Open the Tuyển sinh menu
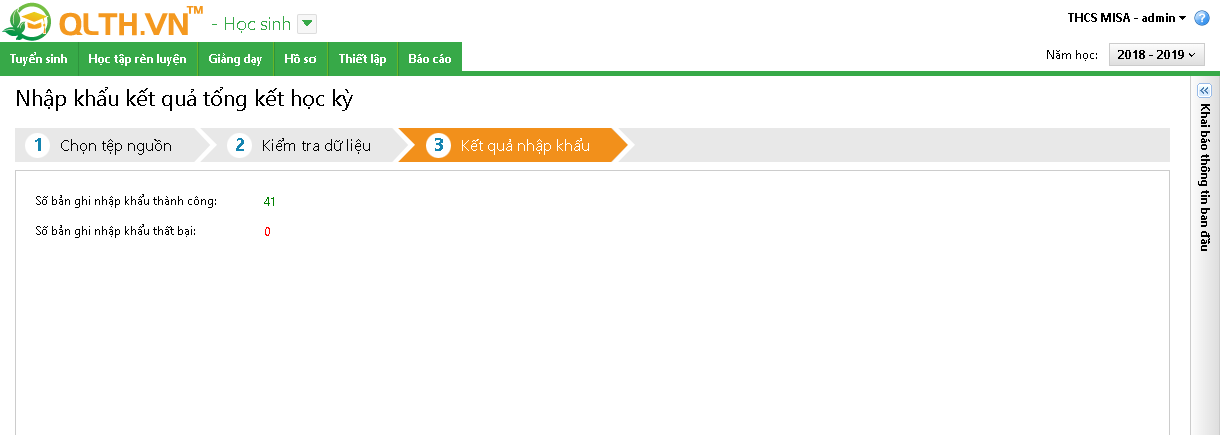Viewport: 1220px width, 435px height. (x=38, y=59)
